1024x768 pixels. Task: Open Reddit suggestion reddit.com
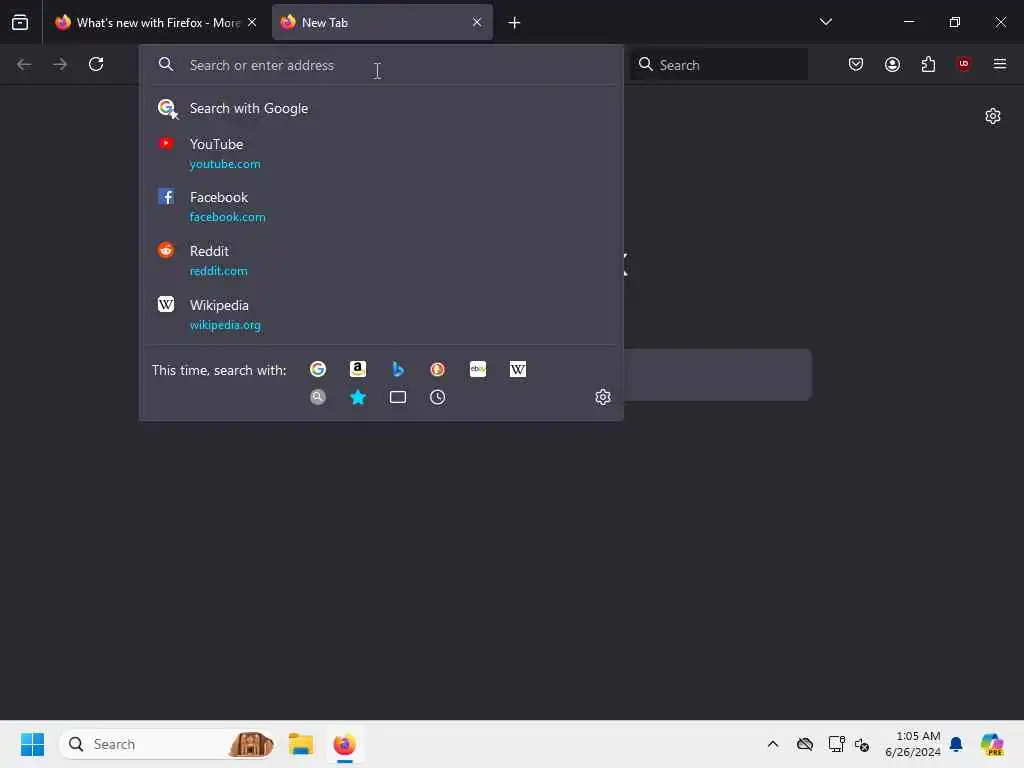coord(381,261)
